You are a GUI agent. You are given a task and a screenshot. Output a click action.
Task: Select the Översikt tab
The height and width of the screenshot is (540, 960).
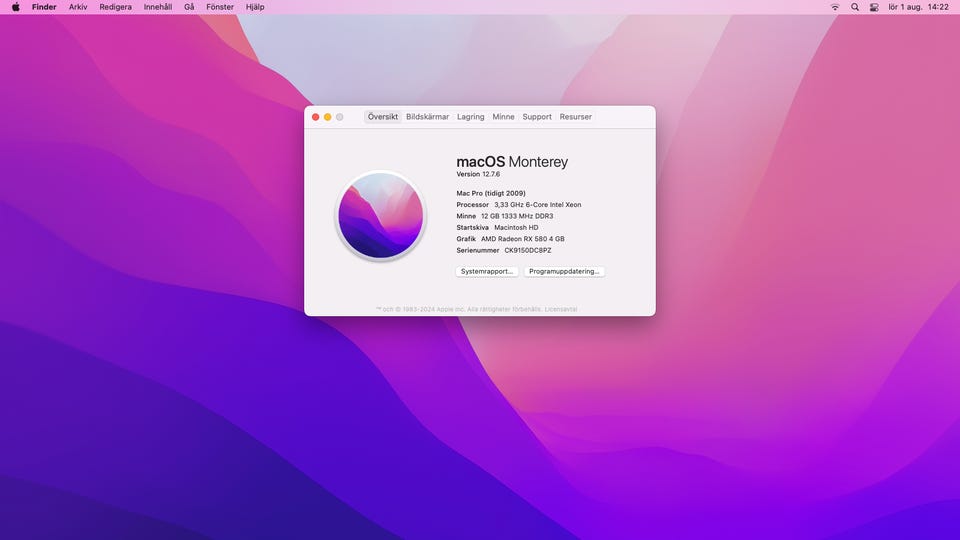tap(383, 116)
